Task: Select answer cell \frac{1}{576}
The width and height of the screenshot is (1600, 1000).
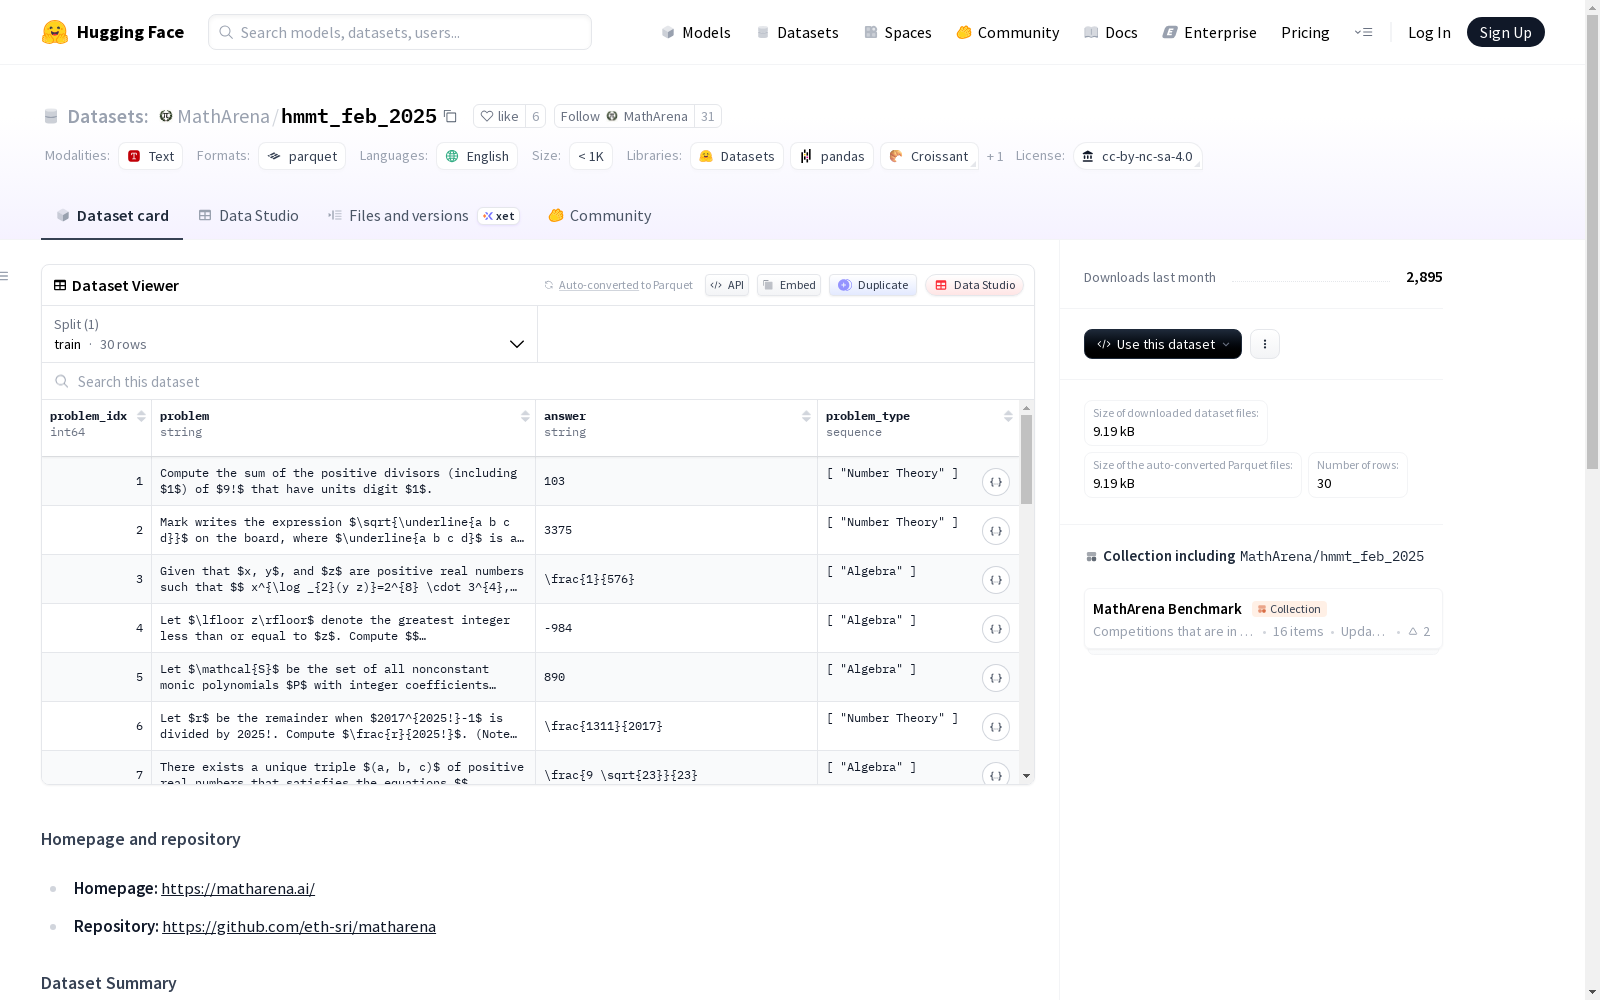Action: [x=676, y=579]
